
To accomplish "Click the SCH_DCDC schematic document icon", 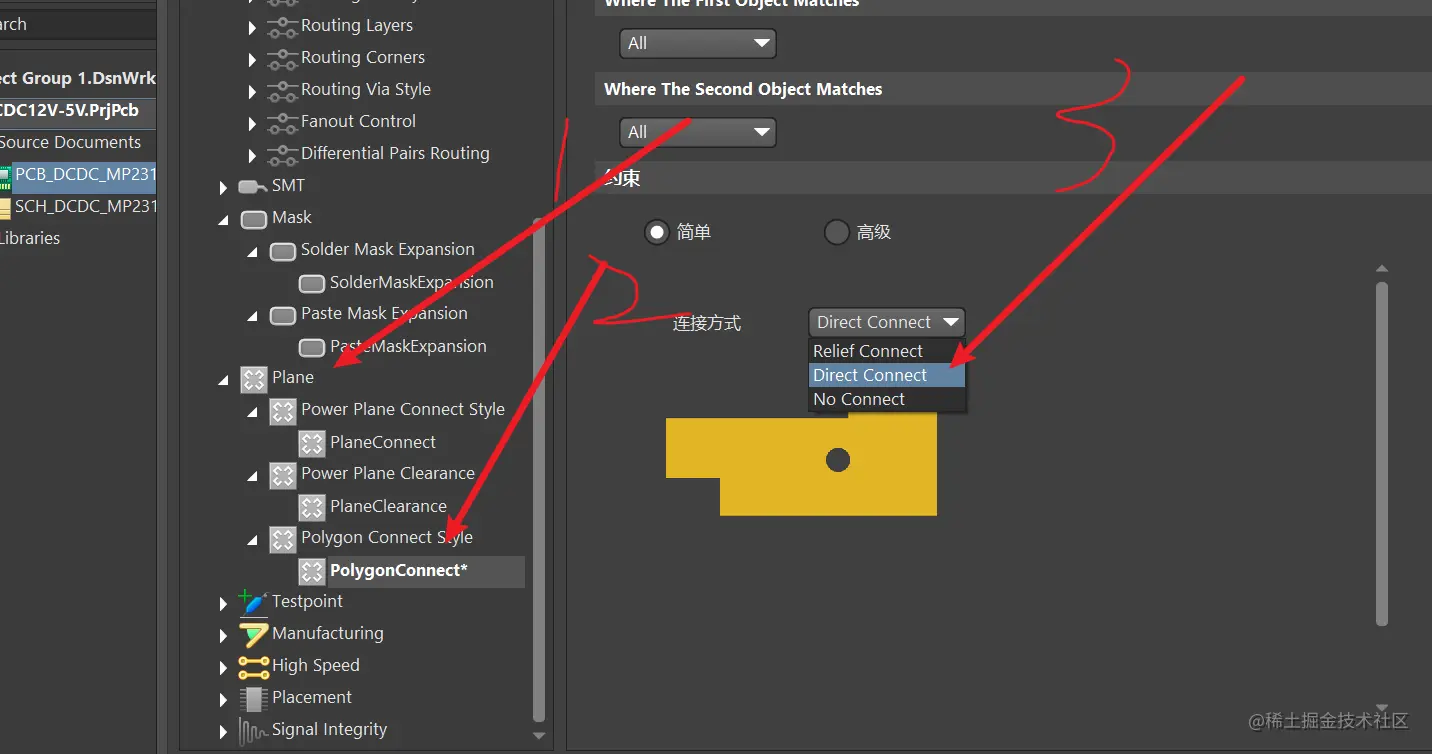I will pyautogui.click(x=5, y=207).
